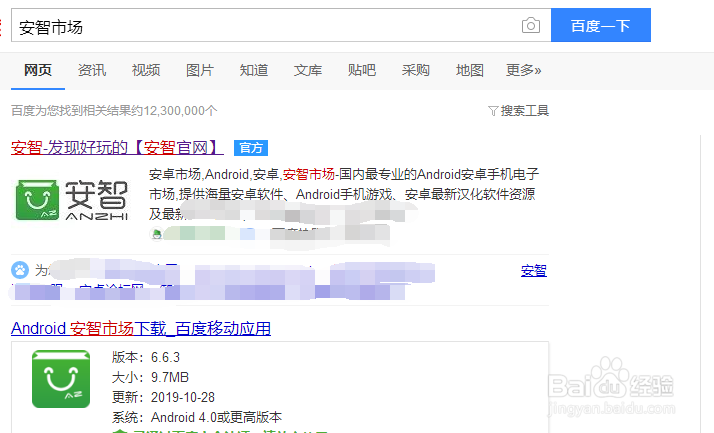714x433 pixels.
Task: Switch to the 图片 tab
Action: click(200, 70)
